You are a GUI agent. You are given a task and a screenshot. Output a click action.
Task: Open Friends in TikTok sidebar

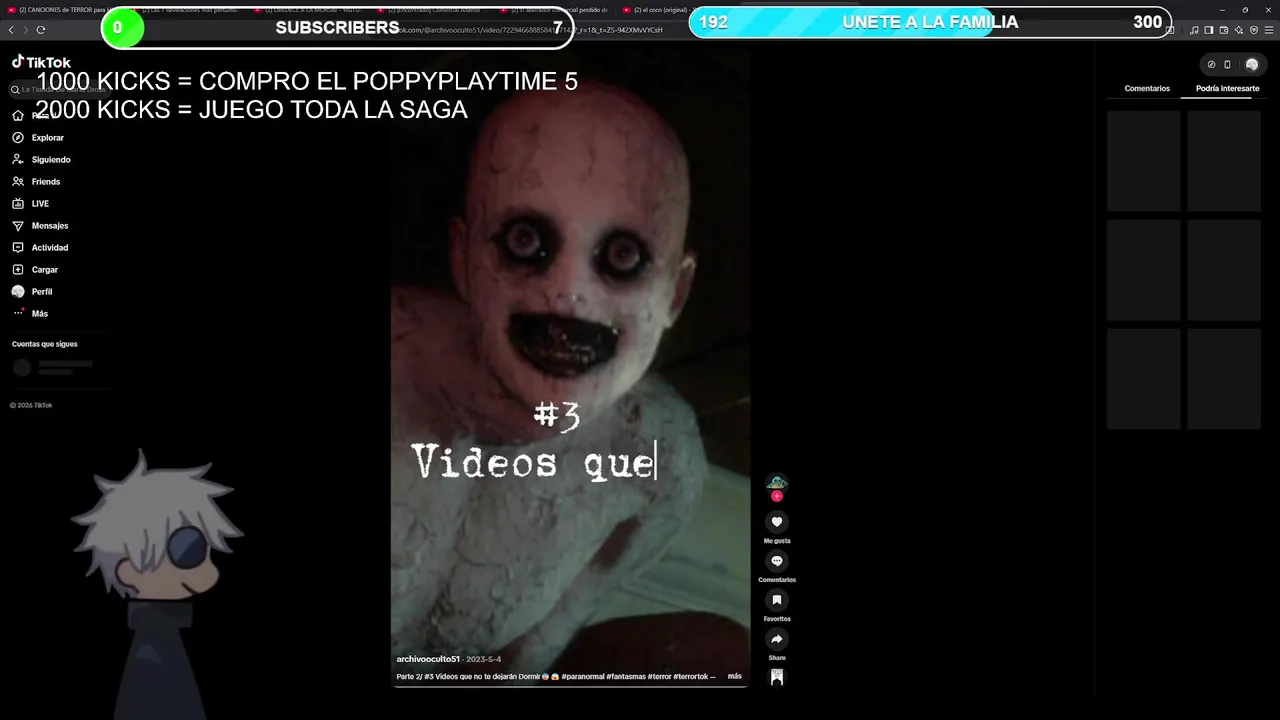click(x=36, y=182)
